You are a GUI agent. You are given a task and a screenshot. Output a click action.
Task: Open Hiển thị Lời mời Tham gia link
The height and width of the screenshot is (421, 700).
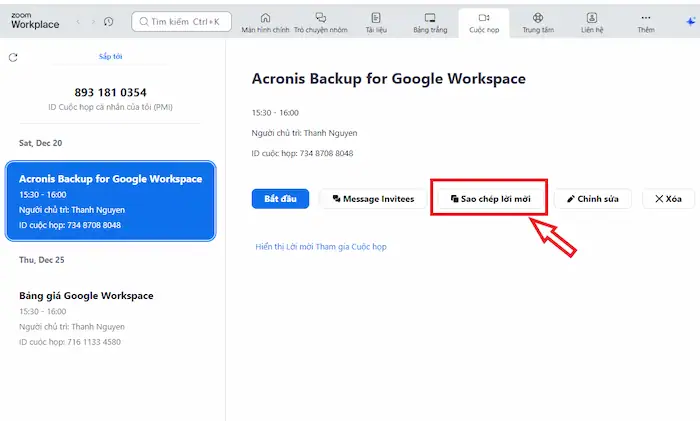320,246
